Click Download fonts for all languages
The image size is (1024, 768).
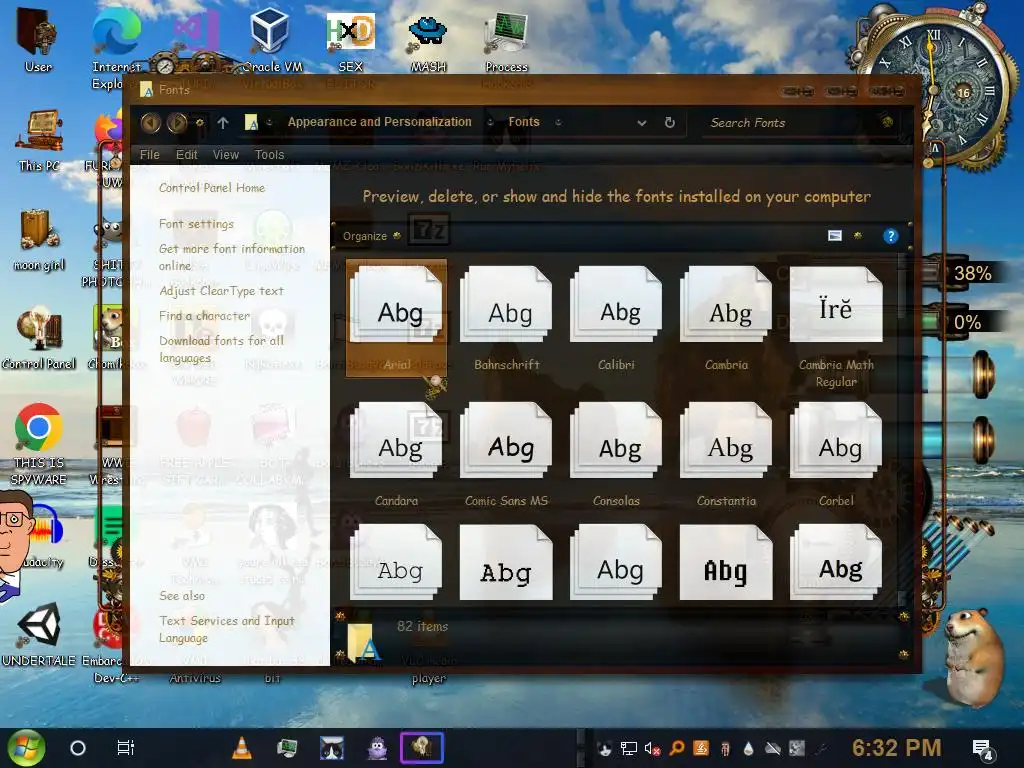coord(221,349)
